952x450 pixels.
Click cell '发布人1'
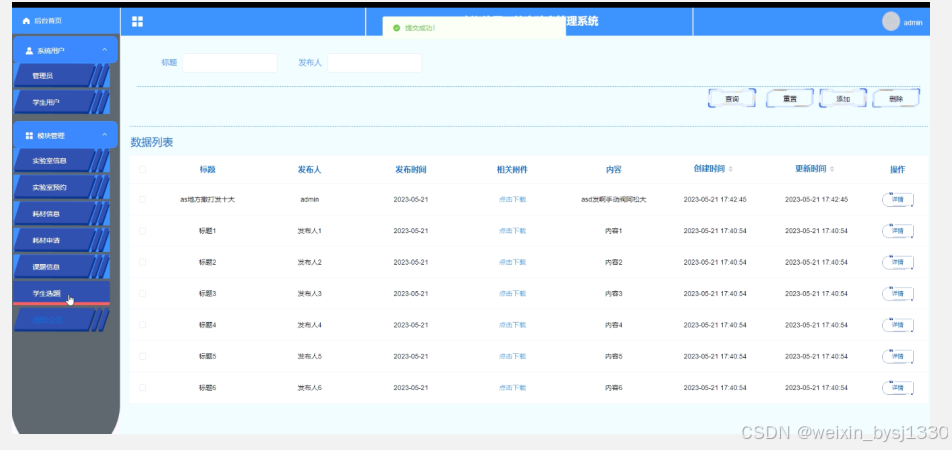[x=309, y=231]
